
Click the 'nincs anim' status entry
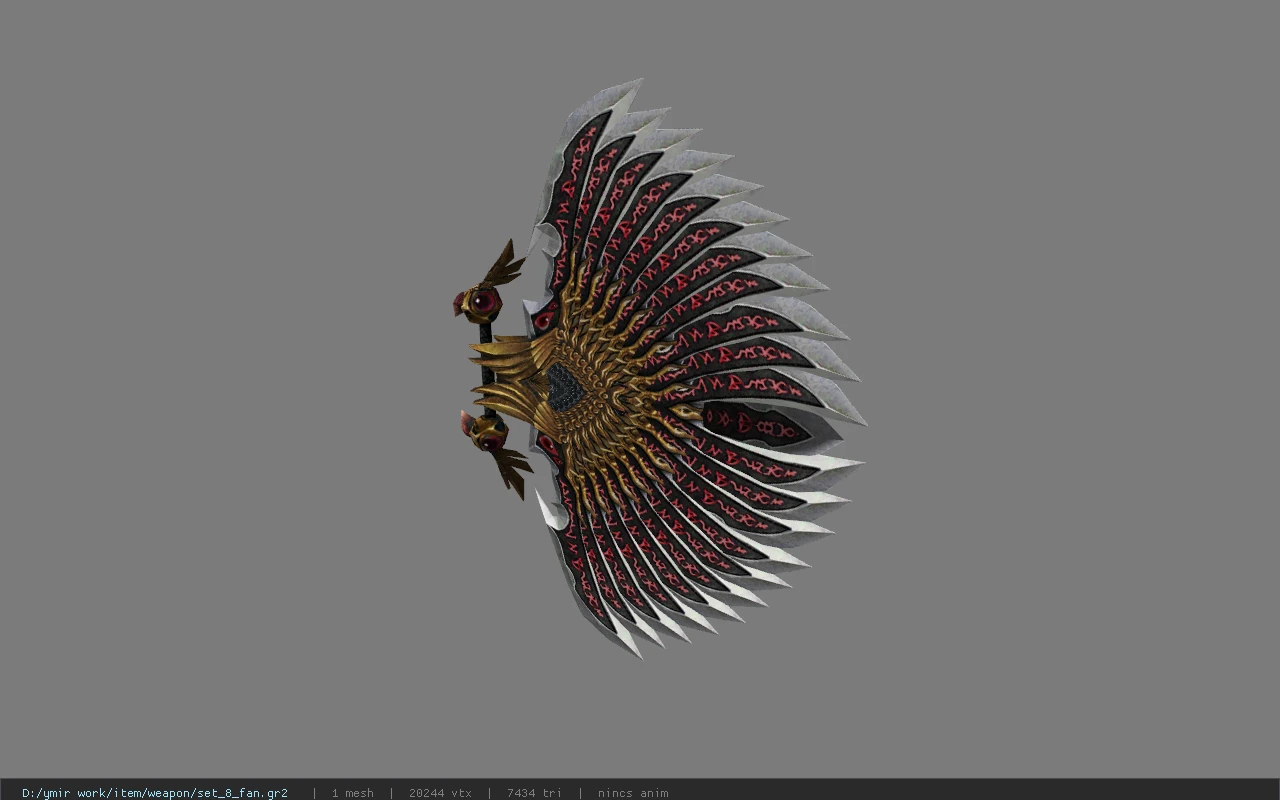[633, 793]
